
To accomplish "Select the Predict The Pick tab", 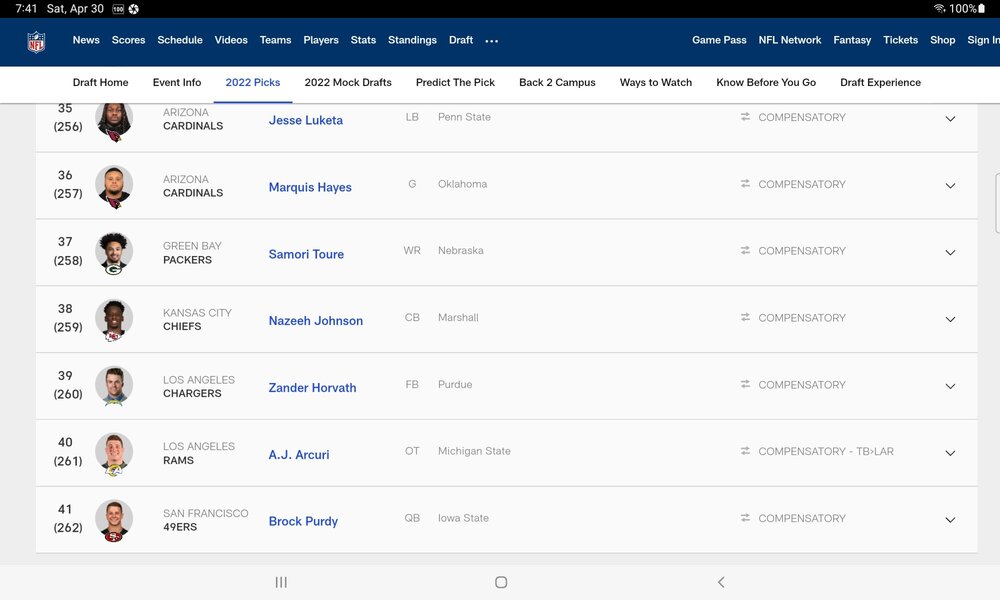I will pos(455,82).
